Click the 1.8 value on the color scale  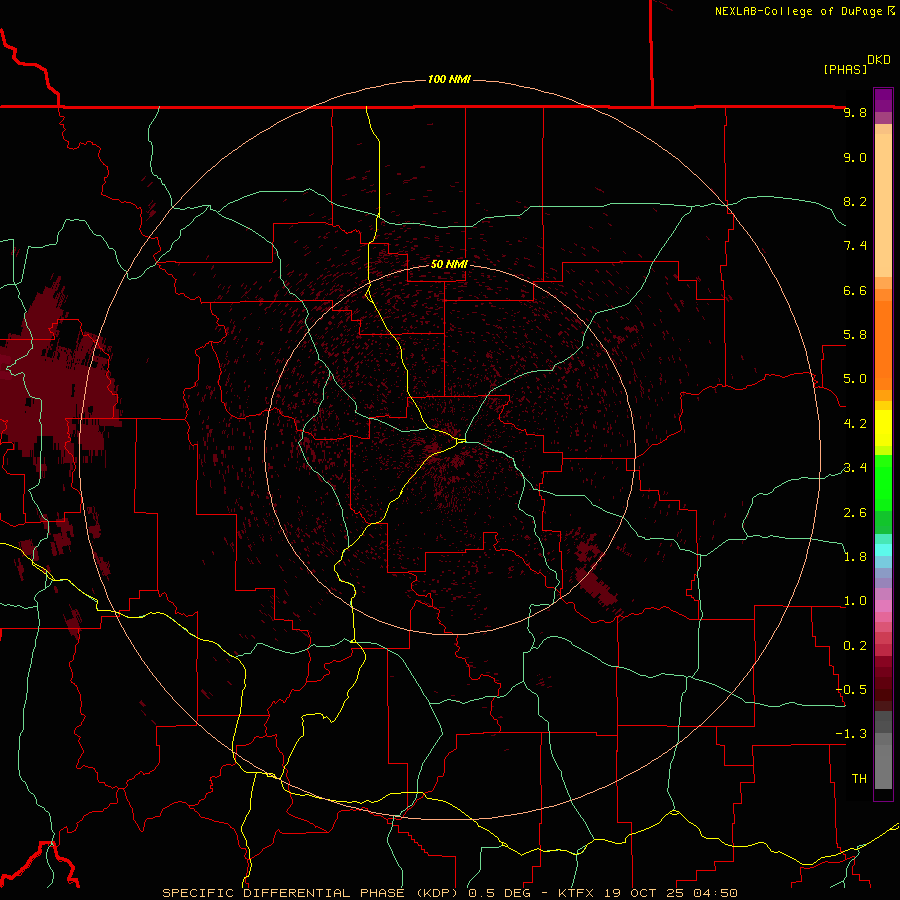click(855, 557)
